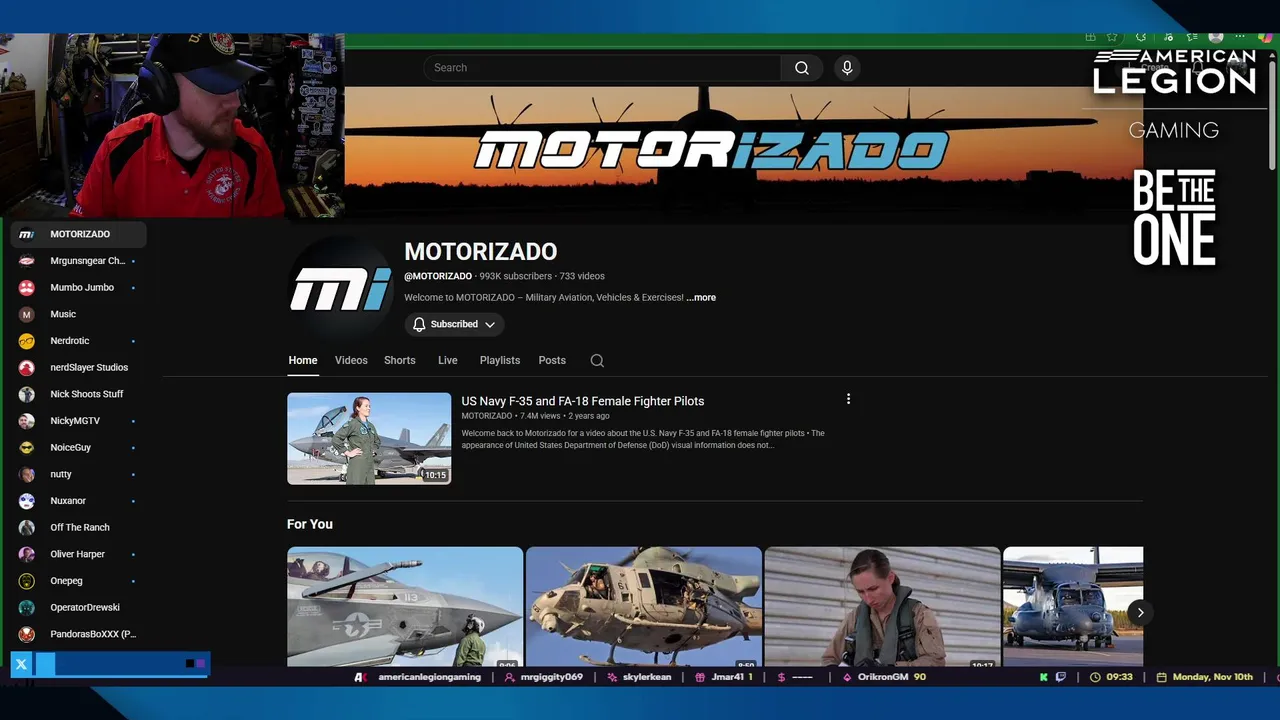Search within the MOTORIZADO channel
Viewport: 1280px width, 720px height.
click(x=597, y=360)
